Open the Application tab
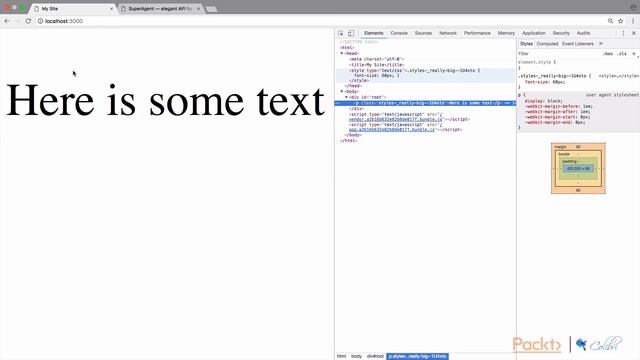This screenshot has width=640, height=360. [533, 33]
